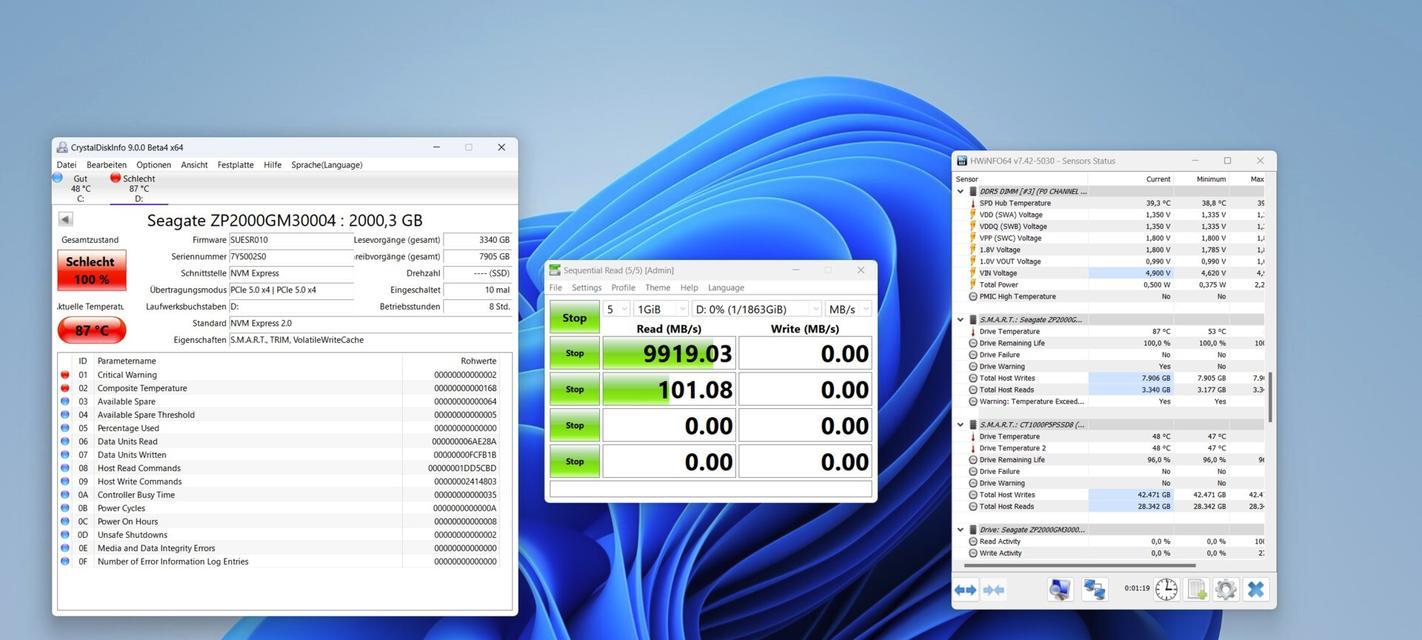Click the previous-disk arrow in CrystalDiskInfo
This screenshot has width=1422, height=640.
pyautogui.click(x=65, y=220)
